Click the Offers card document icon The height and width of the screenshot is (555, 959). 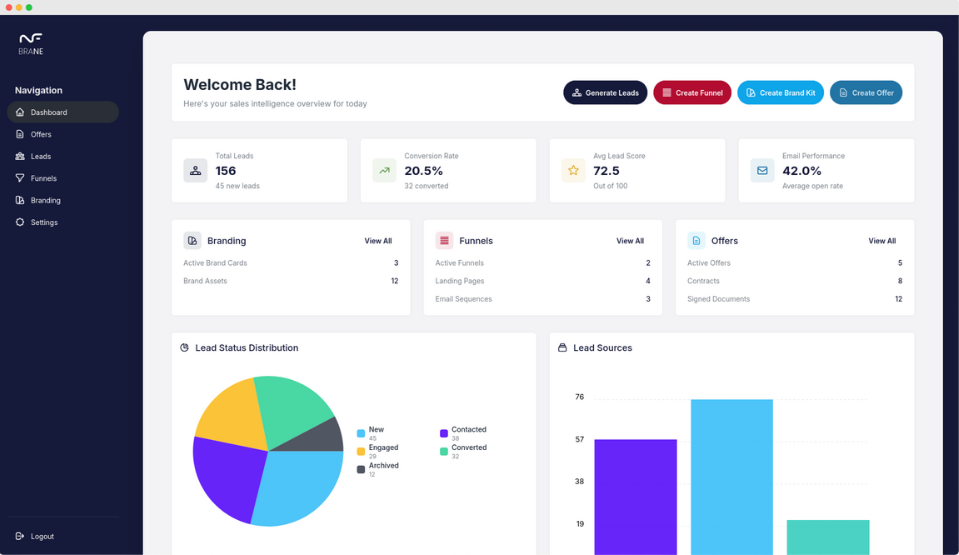coord(696,240)
